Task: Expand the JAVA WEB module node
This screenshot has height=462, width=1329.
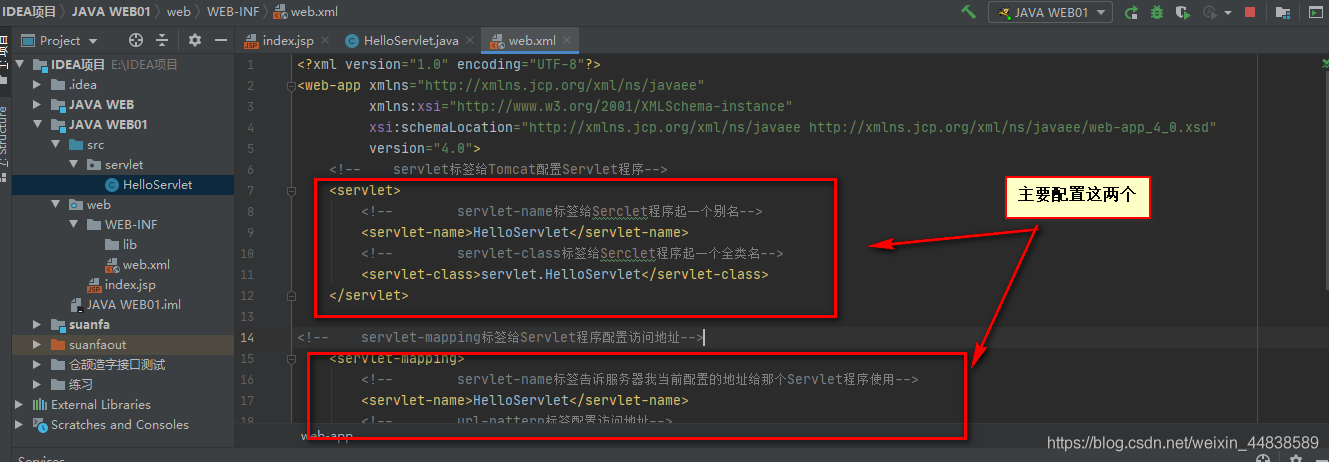Action: tap(38, 105)
